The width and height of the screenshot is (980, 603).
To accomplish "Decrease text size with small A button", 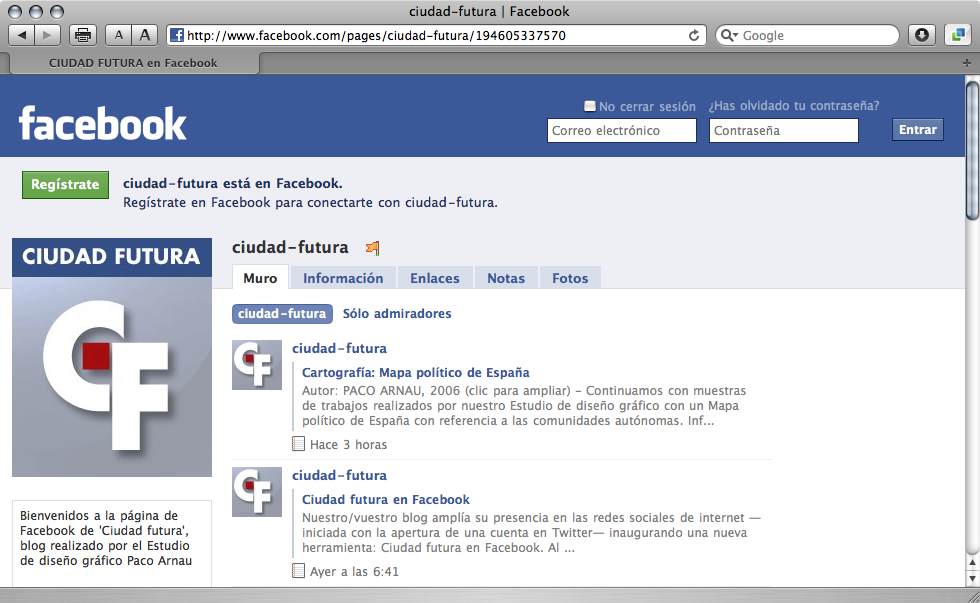I will [x=119, y=35].
